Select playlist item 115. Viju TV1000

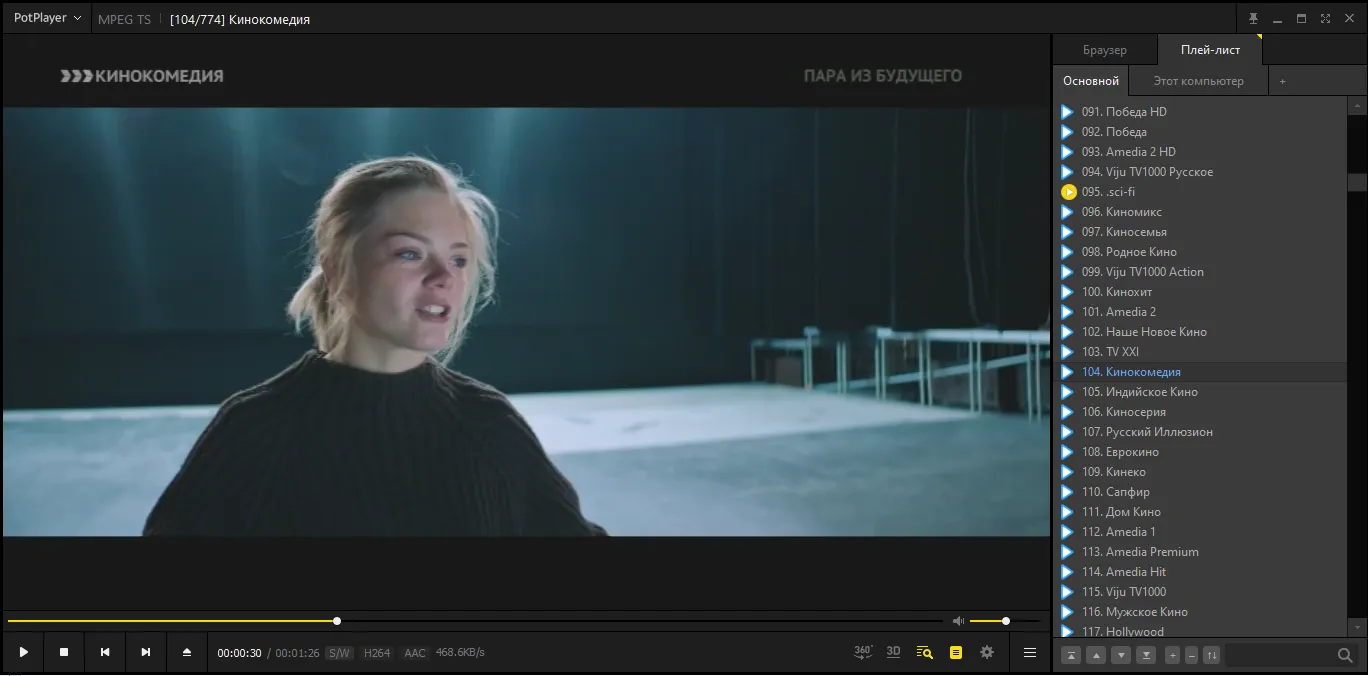1201,592
